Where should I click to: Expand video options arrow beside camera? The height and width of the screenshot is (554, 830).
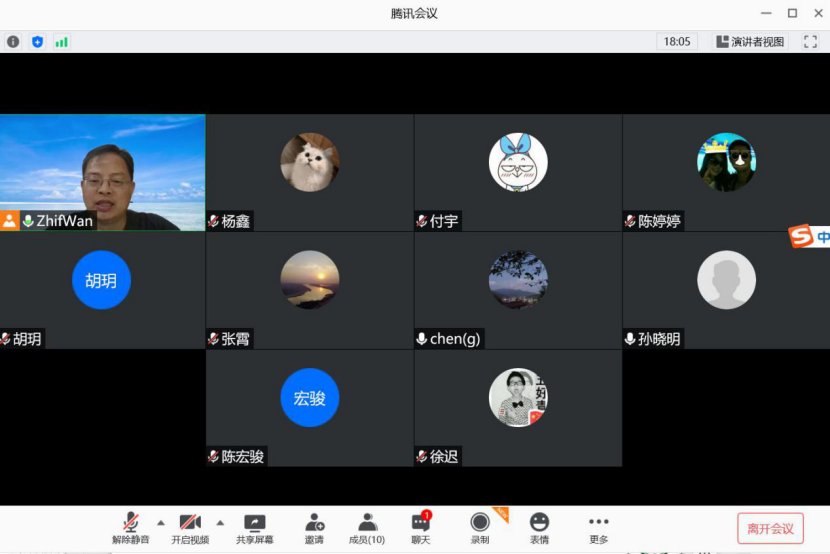pyautogui.click(x=220, y=522)
